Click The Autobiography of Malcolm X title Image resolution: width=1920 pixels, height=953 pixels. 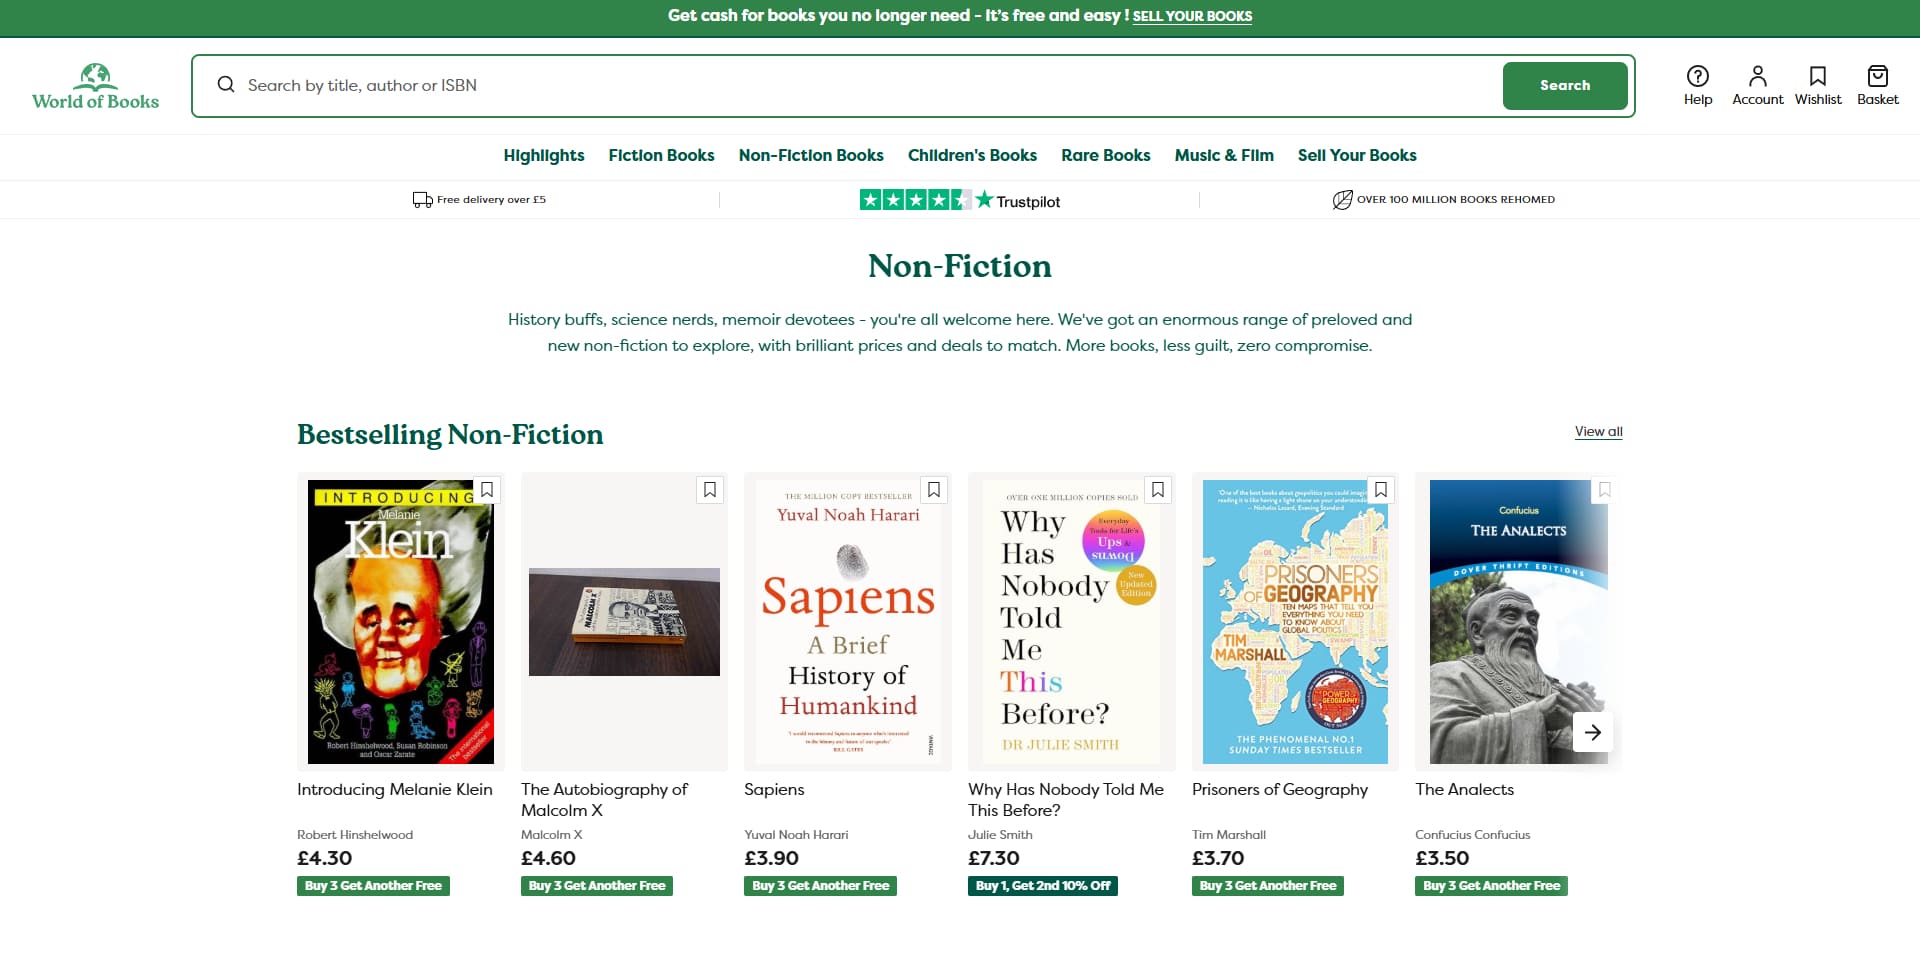[x=604, y=800]
